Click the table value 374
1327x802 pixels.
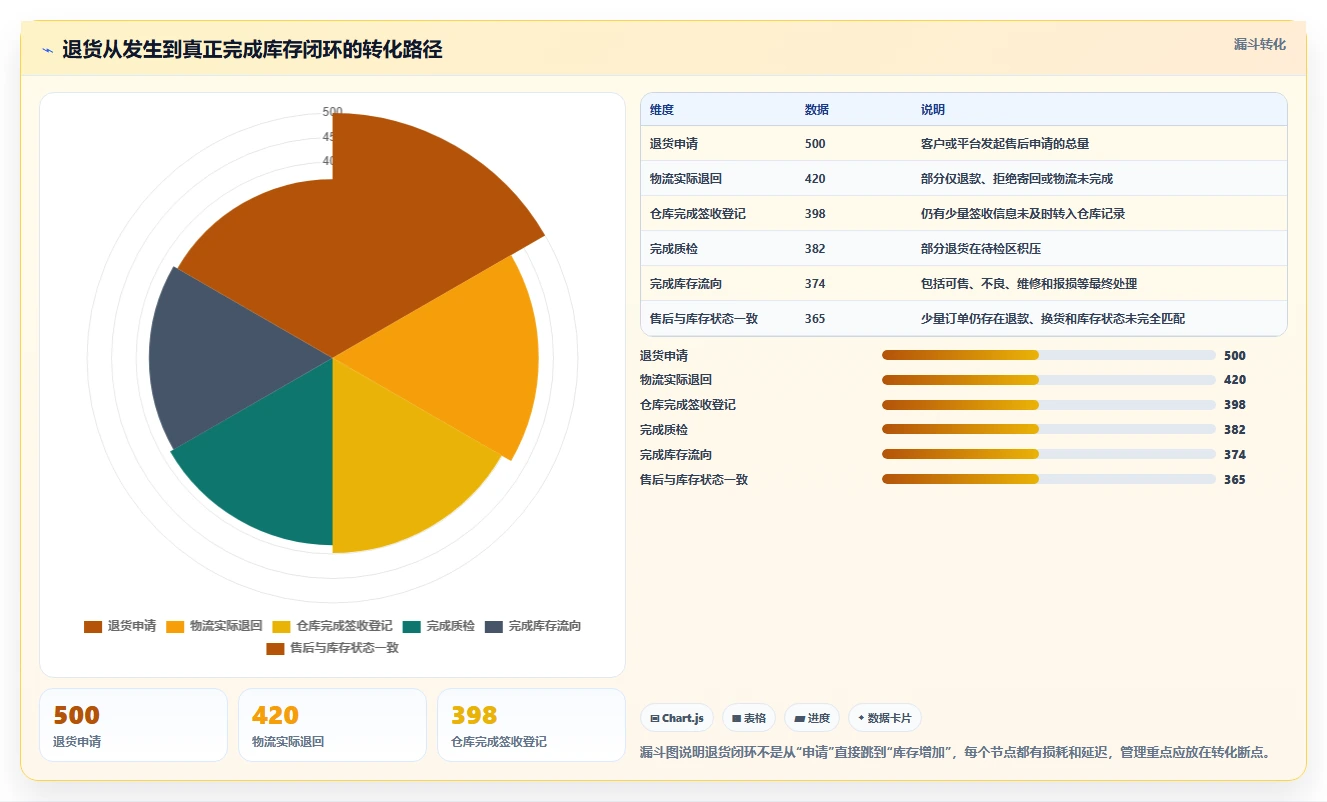(815, 284)
